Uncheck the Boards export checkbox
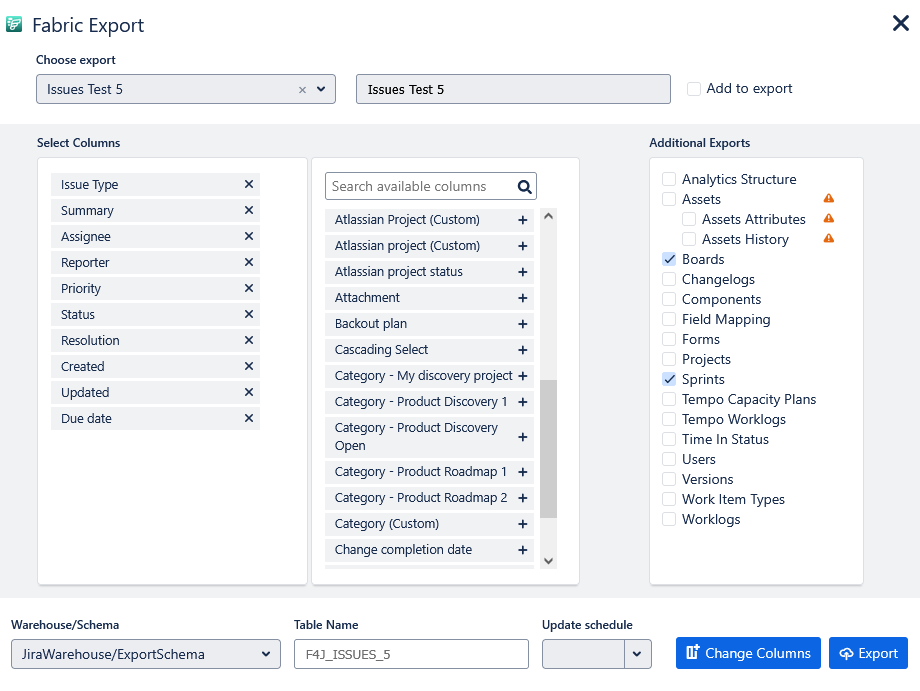Image resolution: width=920 pixels, height=691 pixels. coord(669,259)
